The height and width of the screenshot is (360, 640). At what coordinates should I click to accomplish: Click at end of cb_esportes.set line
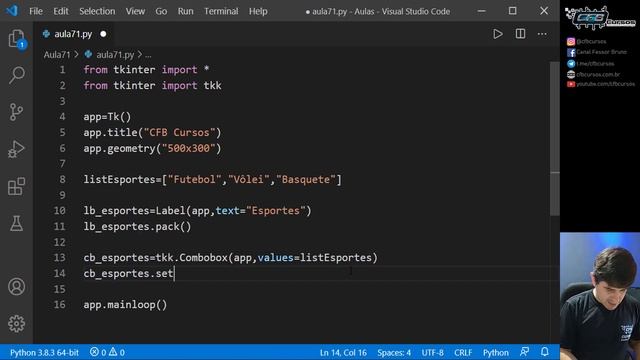pos(174,273)
